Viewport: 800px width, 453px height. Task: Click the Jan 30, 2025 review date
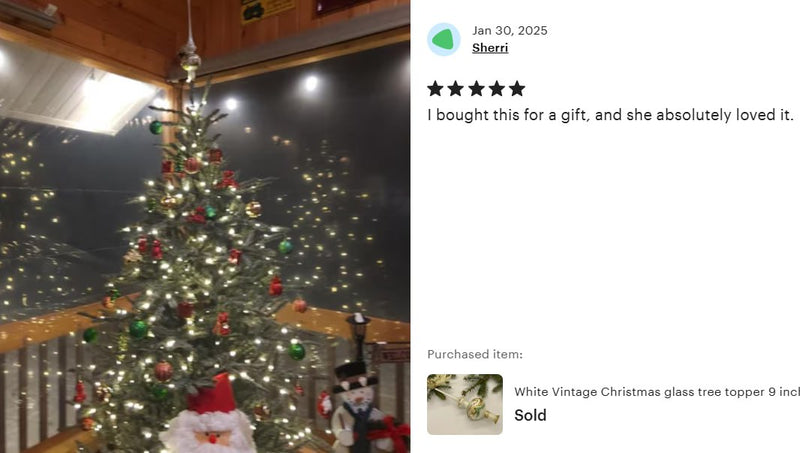510,31
